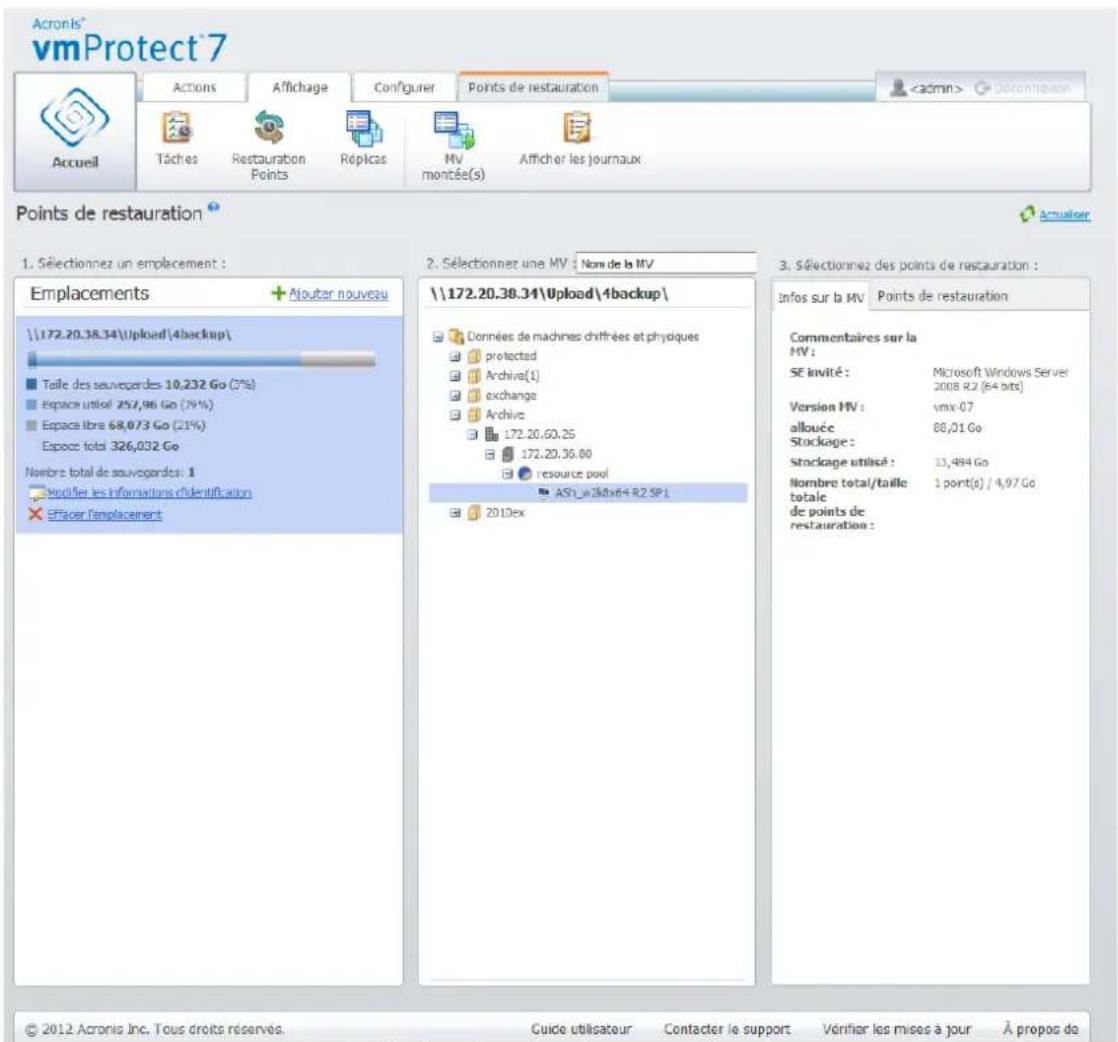Click the Actualiser link
Viewport: 1118px width, 1042px height.
1064,215
